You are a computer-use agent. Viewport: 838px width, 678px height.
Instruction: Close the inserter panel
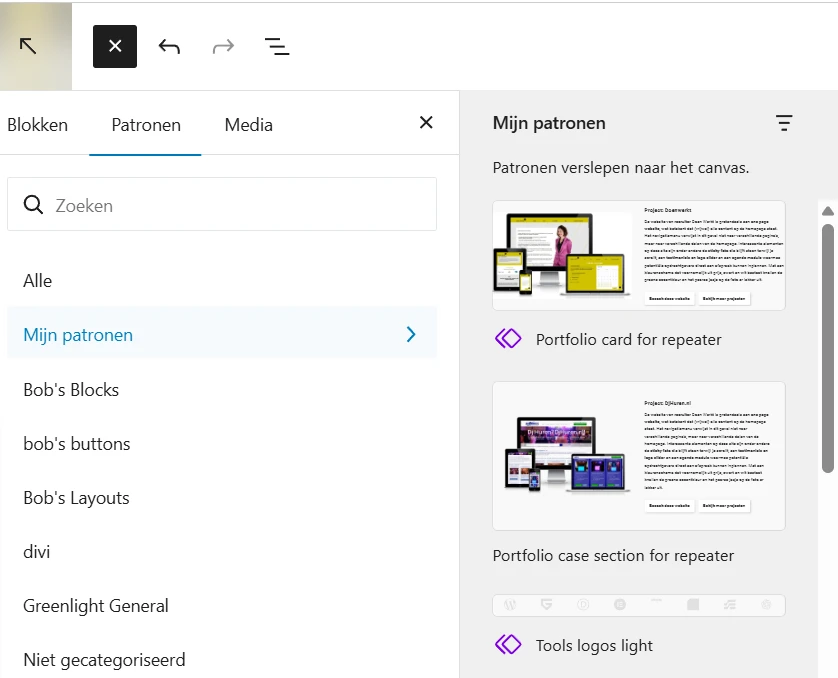426,123
